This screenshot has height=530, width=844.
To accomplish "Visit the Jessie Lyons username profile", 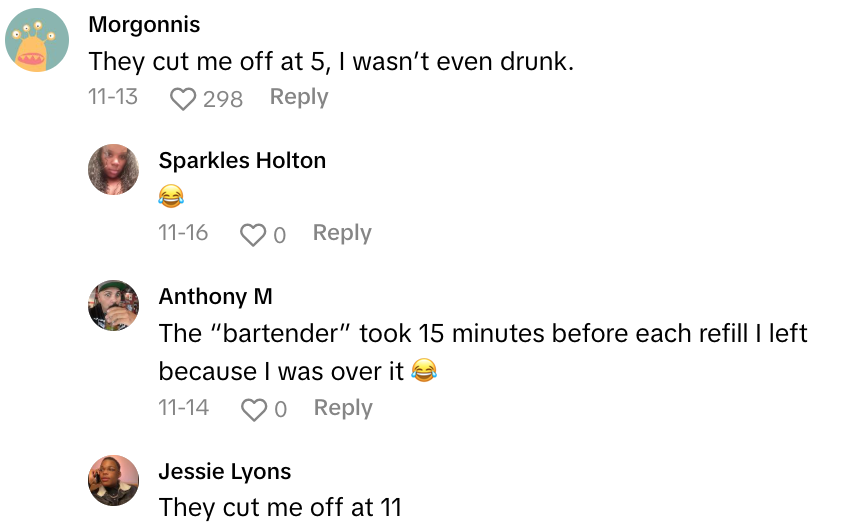I will pos(225,471).
